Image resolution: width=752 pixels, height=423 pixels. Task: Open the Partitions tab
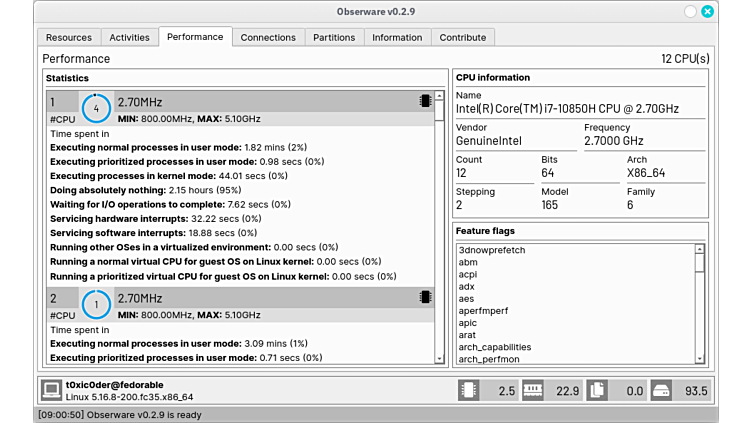[x=334, y=37]
